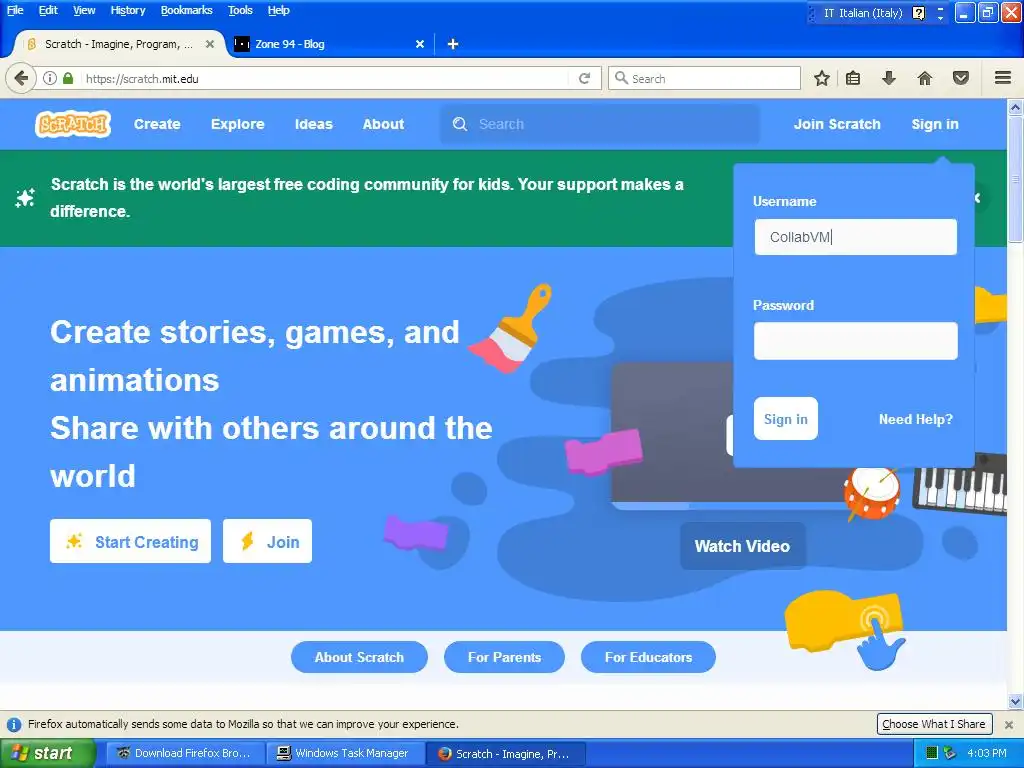Screen dimensions: 1024x768
Task: Open the For Educators pill button
Action: pyautogui.click(x=648, y=657)
